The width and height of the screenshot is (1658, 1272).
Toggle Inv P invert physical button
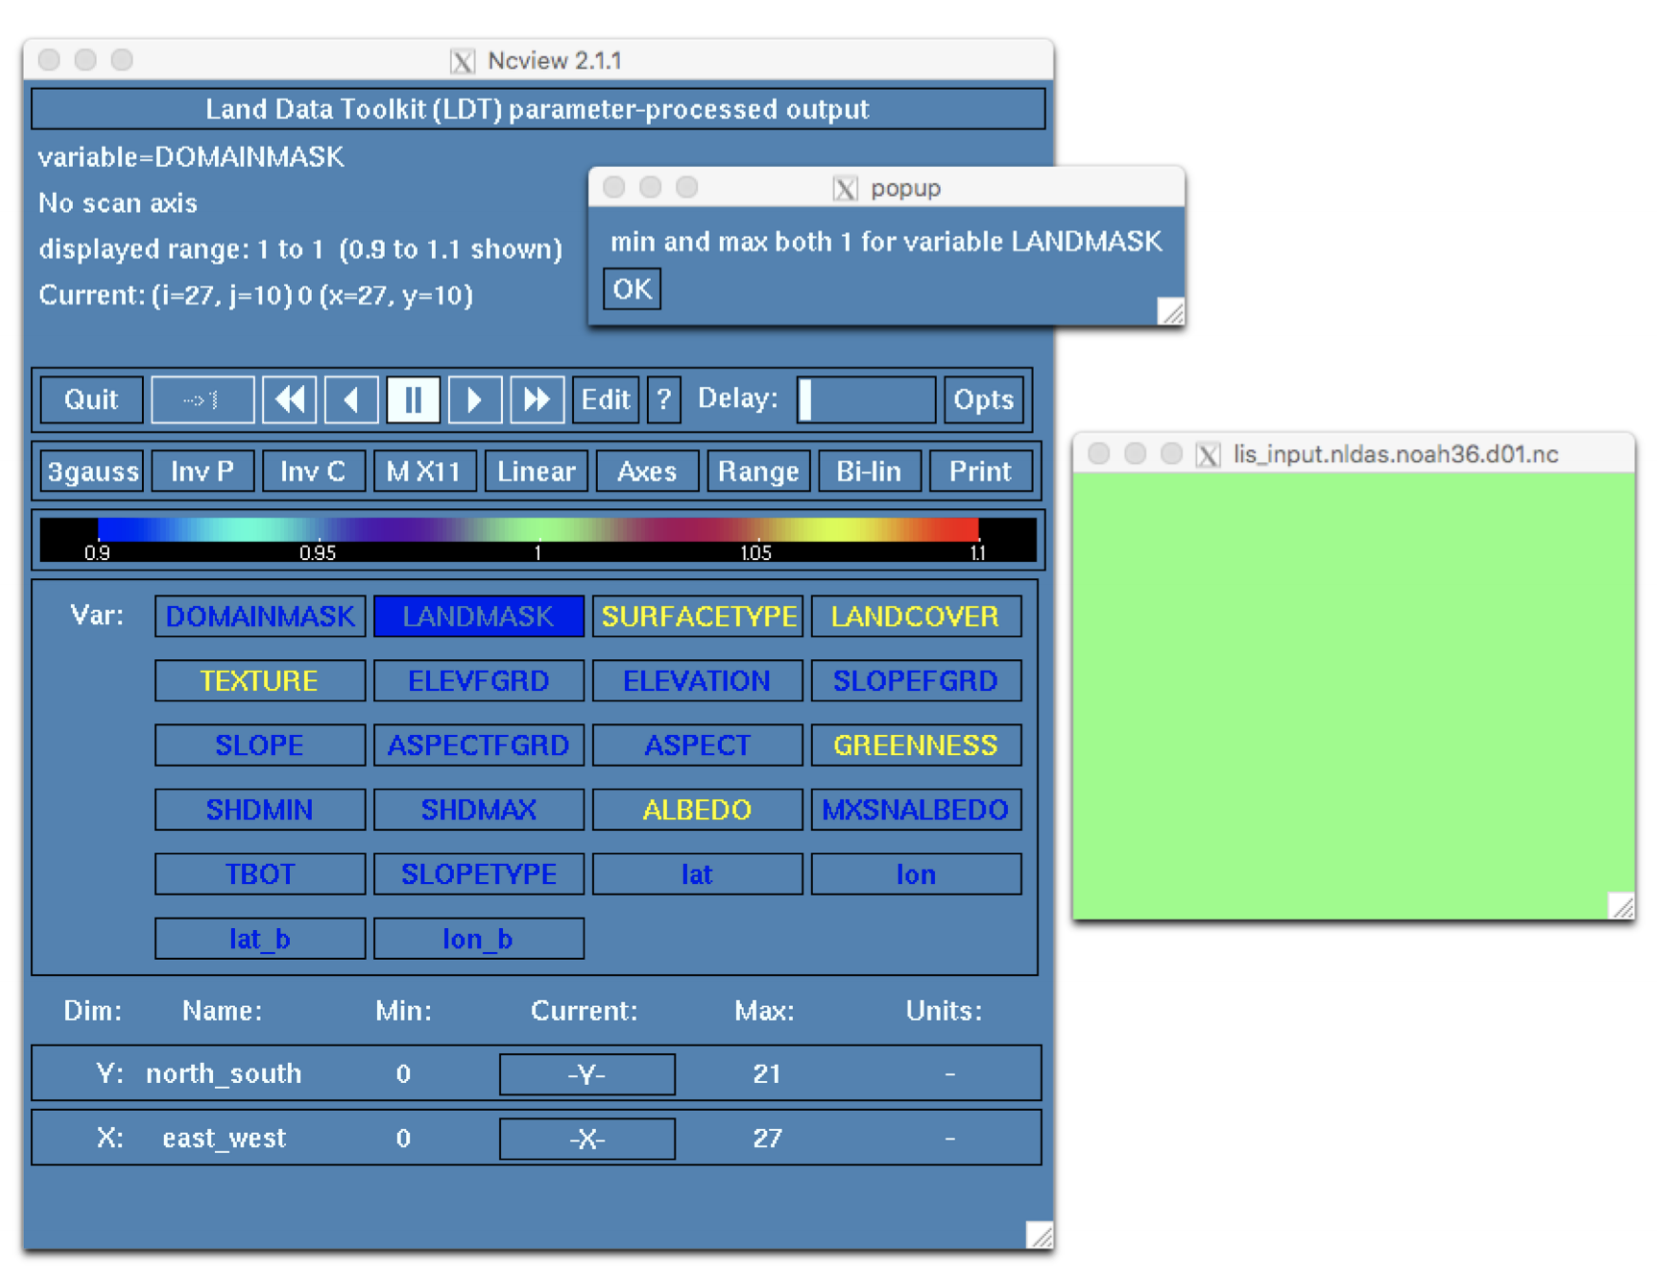coord(202,471)
